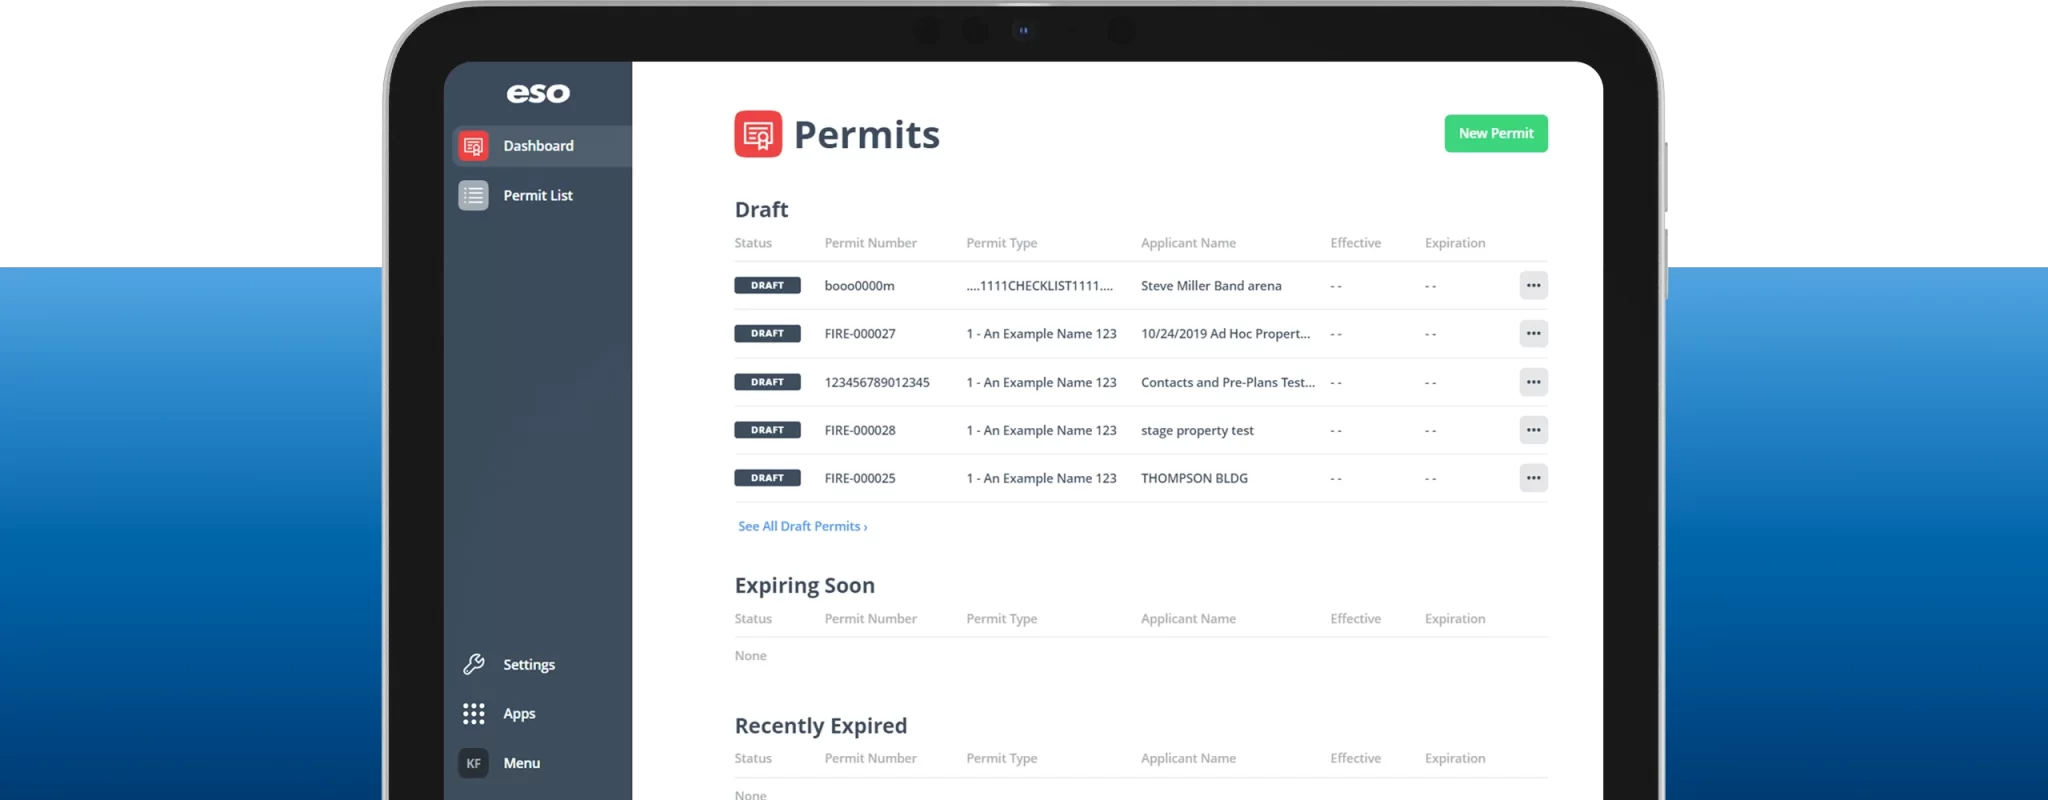This screenshot has width=2048, height=800.
Task: Click Expiring Soon Effective column header
Action: (1355, 619)
